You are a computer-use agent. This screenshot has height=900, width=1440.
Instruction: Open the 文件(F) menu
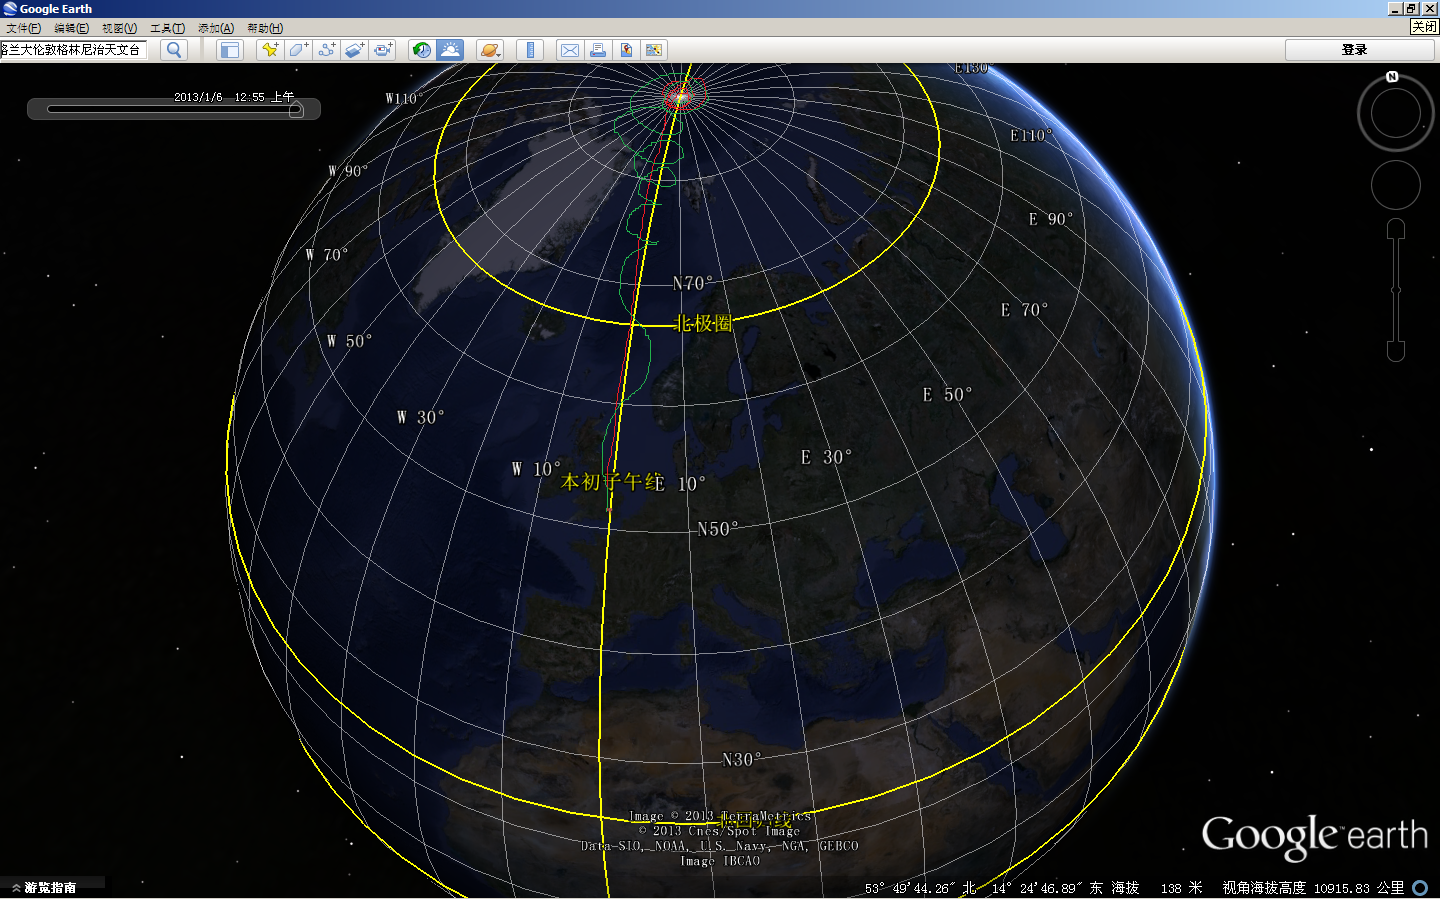(x=23, y=28)
